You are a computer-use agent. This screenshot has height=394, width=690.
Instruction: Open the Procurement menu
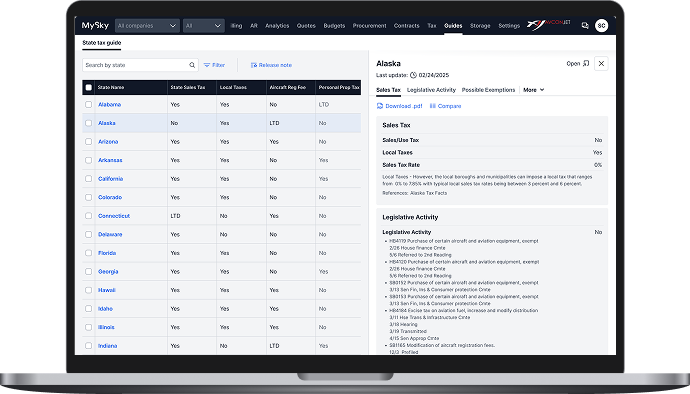tap(370, 26)
